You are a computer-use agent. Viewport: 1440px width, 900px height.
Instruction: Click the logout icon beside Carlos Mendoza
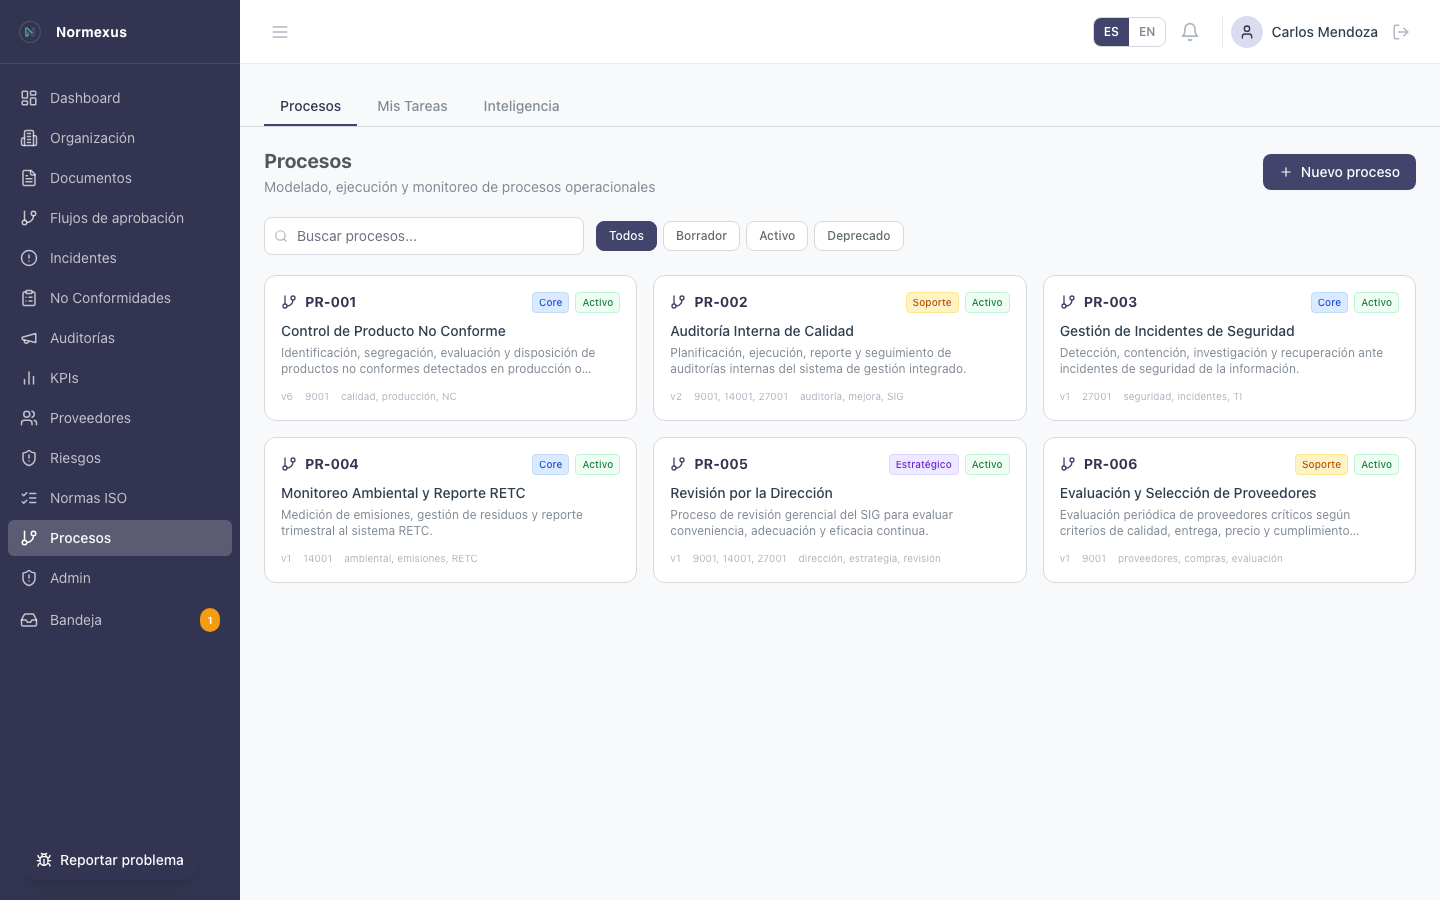click(x=1401, y=32)
